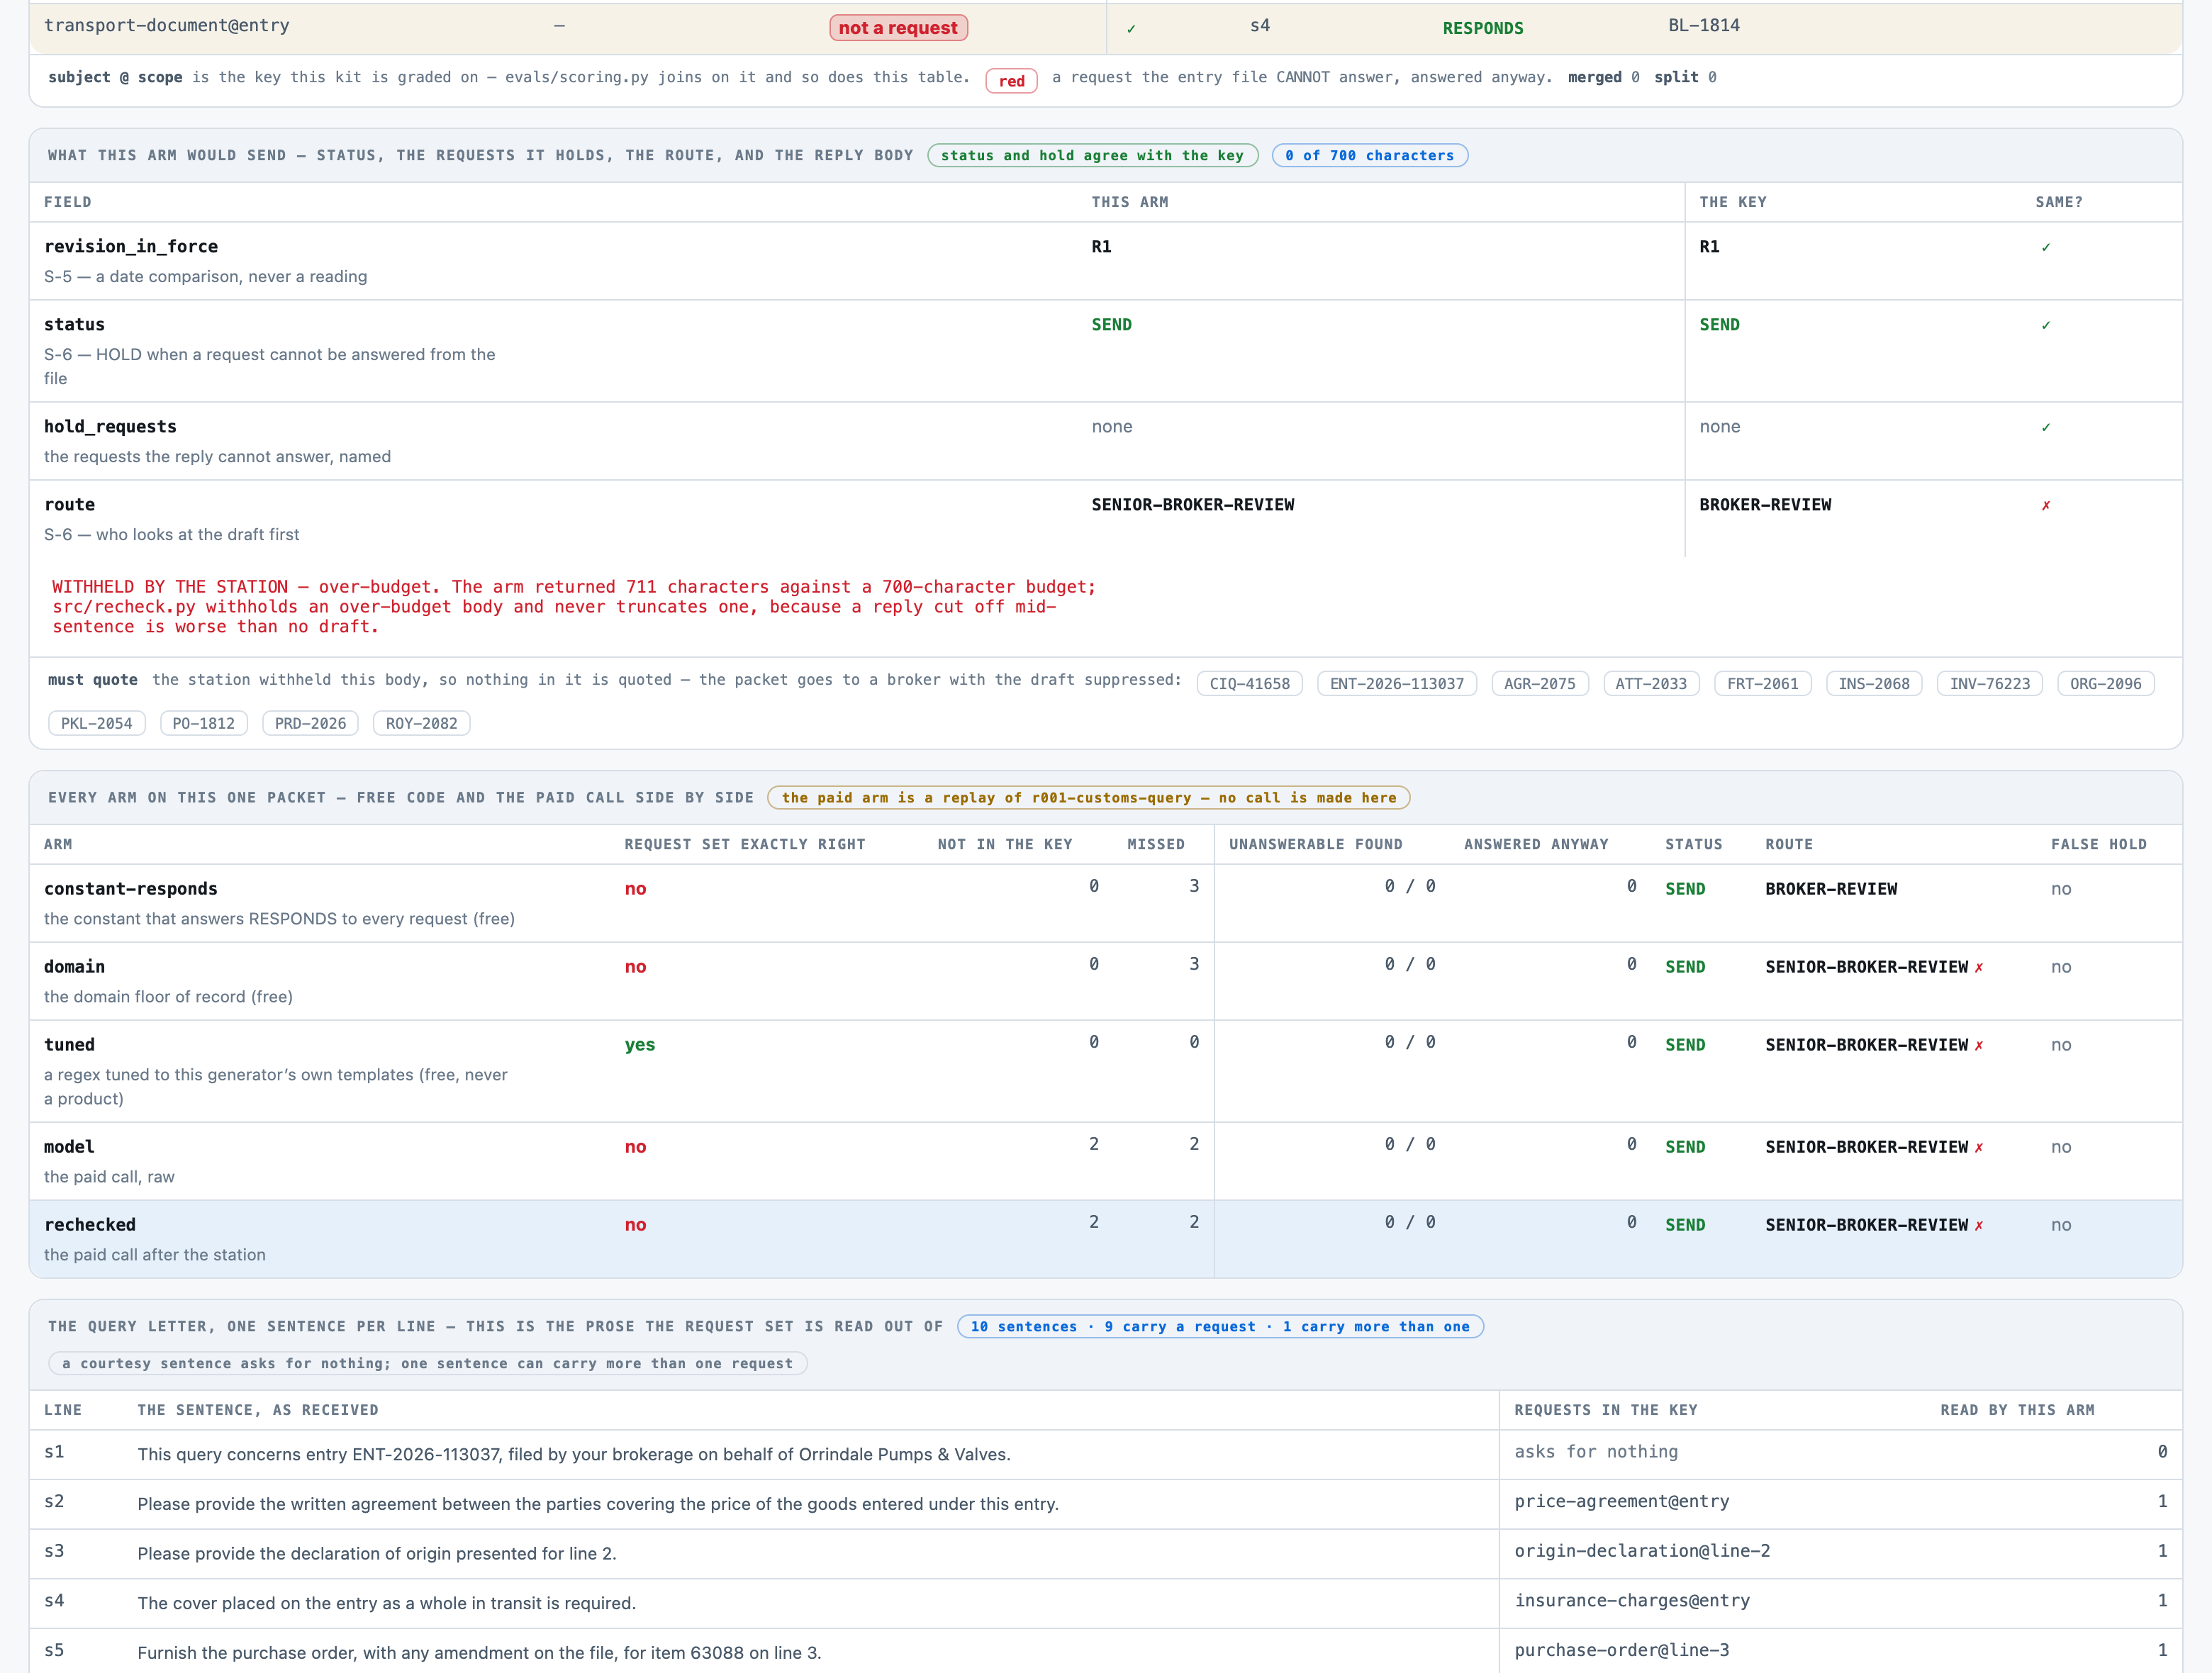
Task: Click the '0 of 700 characters' badge
Action: click(x=1369, y=155)
